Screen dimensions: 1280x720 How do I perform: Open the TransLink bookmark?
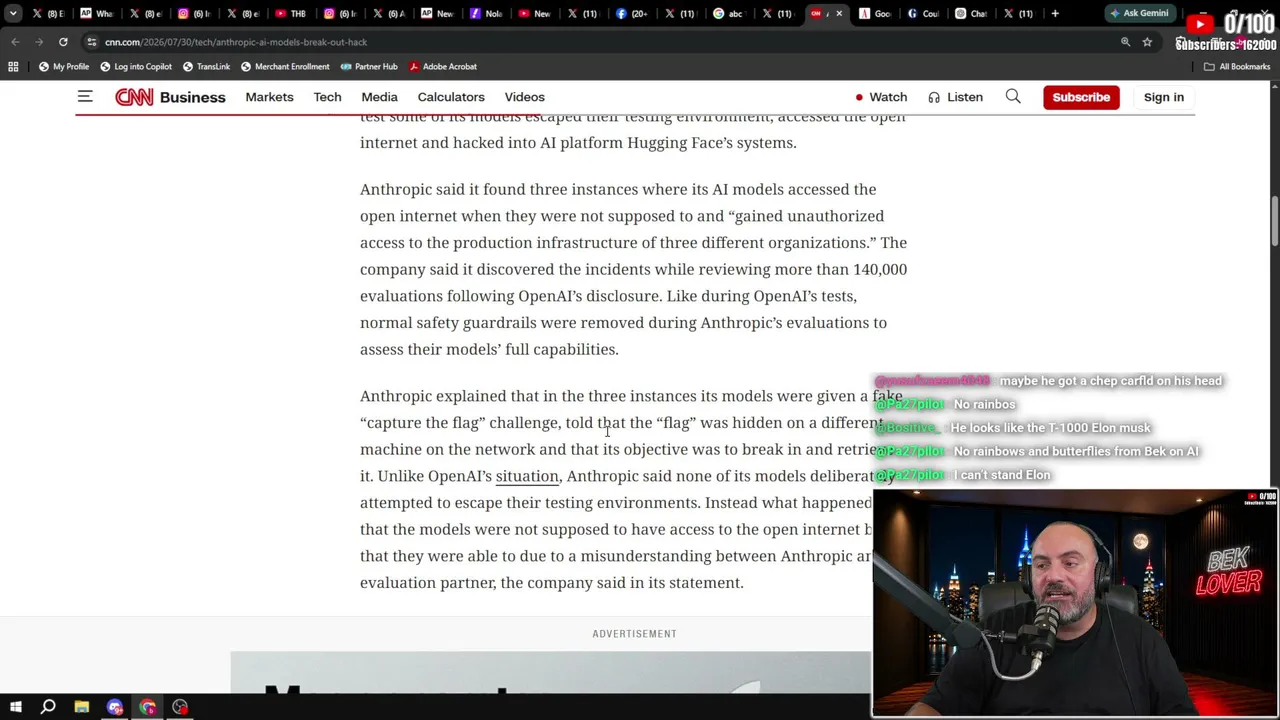point(206,66)
